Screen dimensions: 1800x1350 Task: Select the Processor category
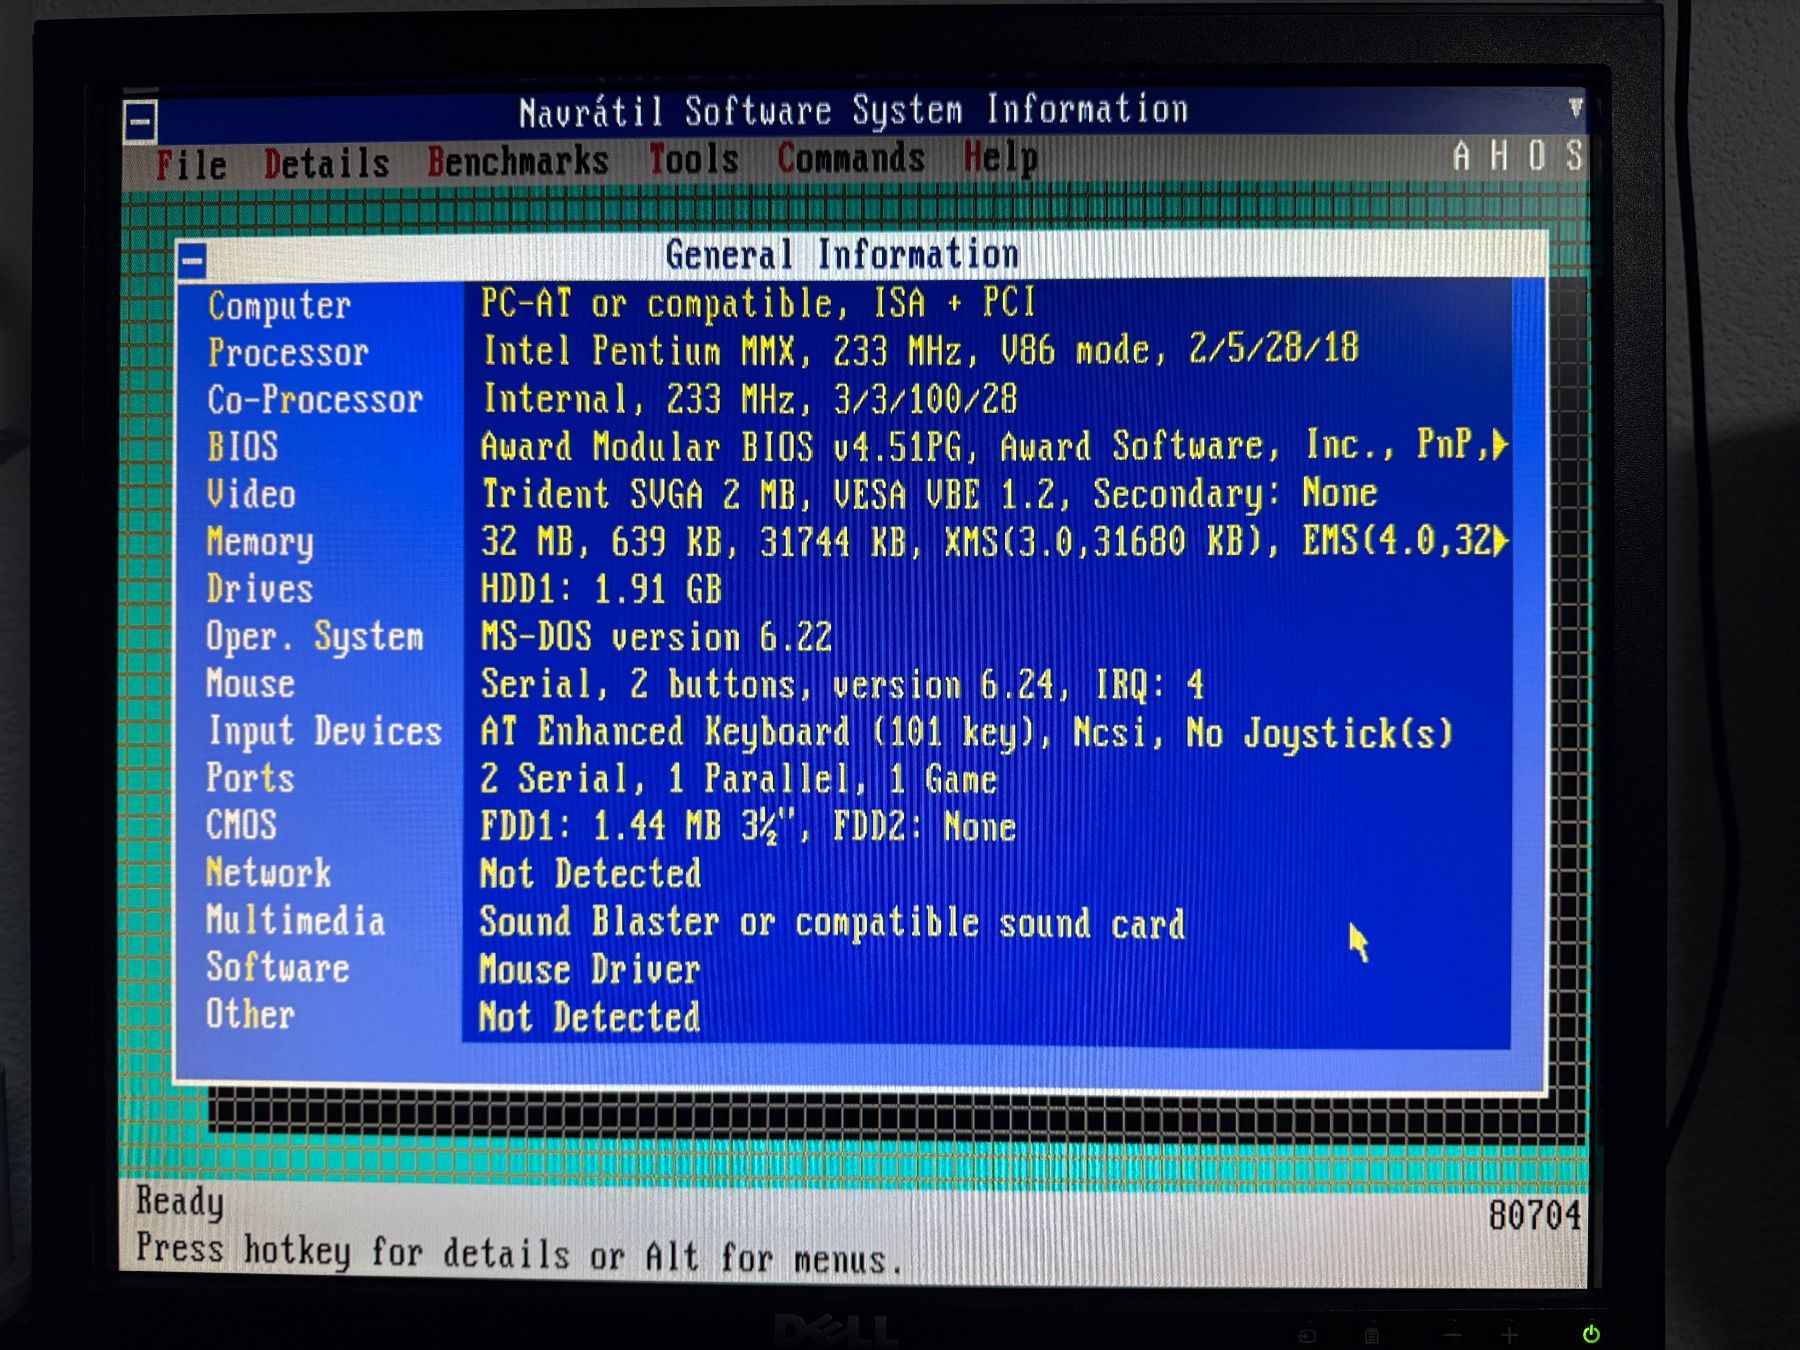(x=288, y=353)
